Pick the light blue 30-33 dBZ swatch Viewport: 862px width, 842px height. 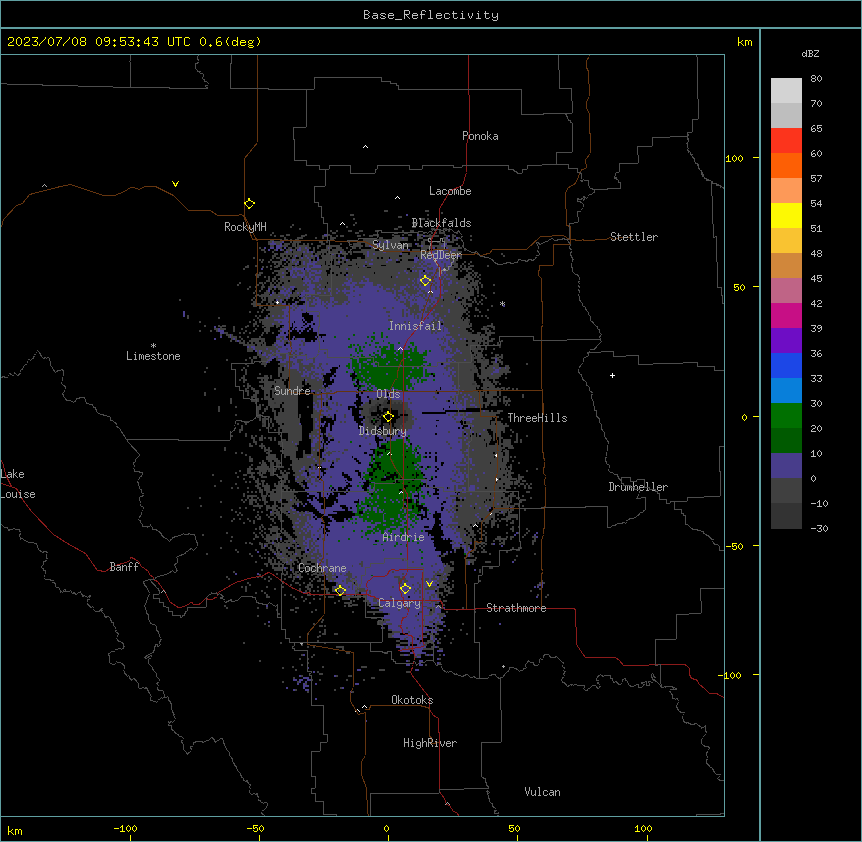(786, 391)
